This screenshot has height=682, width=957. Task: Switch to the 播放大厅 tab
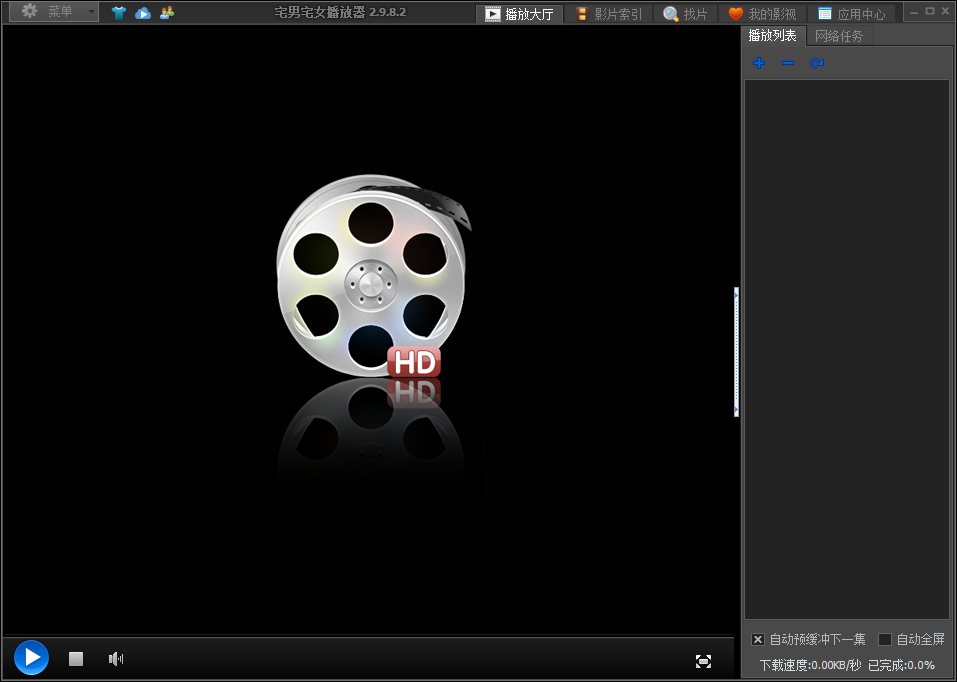tap(520, 14)
